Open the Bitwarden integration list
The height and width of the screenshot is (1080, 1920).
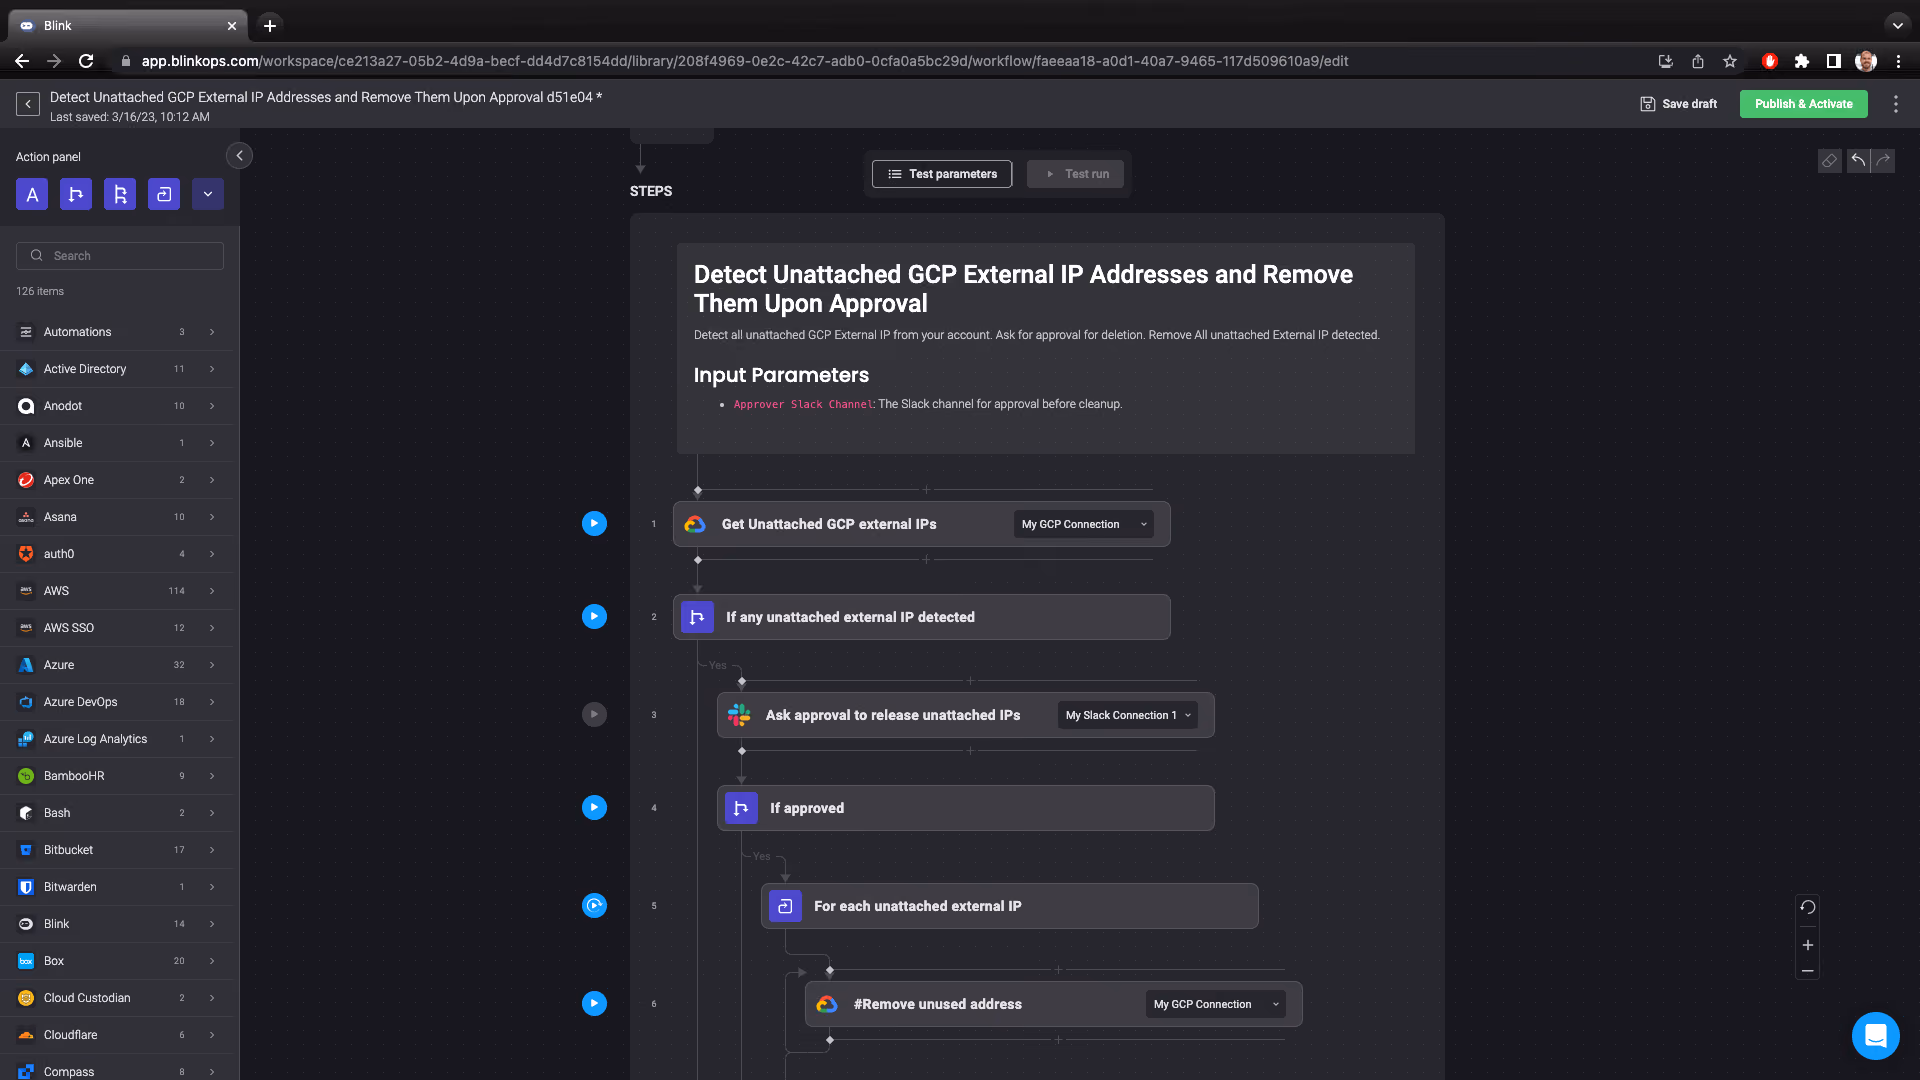pyautogui.click(x=116, y=887)
